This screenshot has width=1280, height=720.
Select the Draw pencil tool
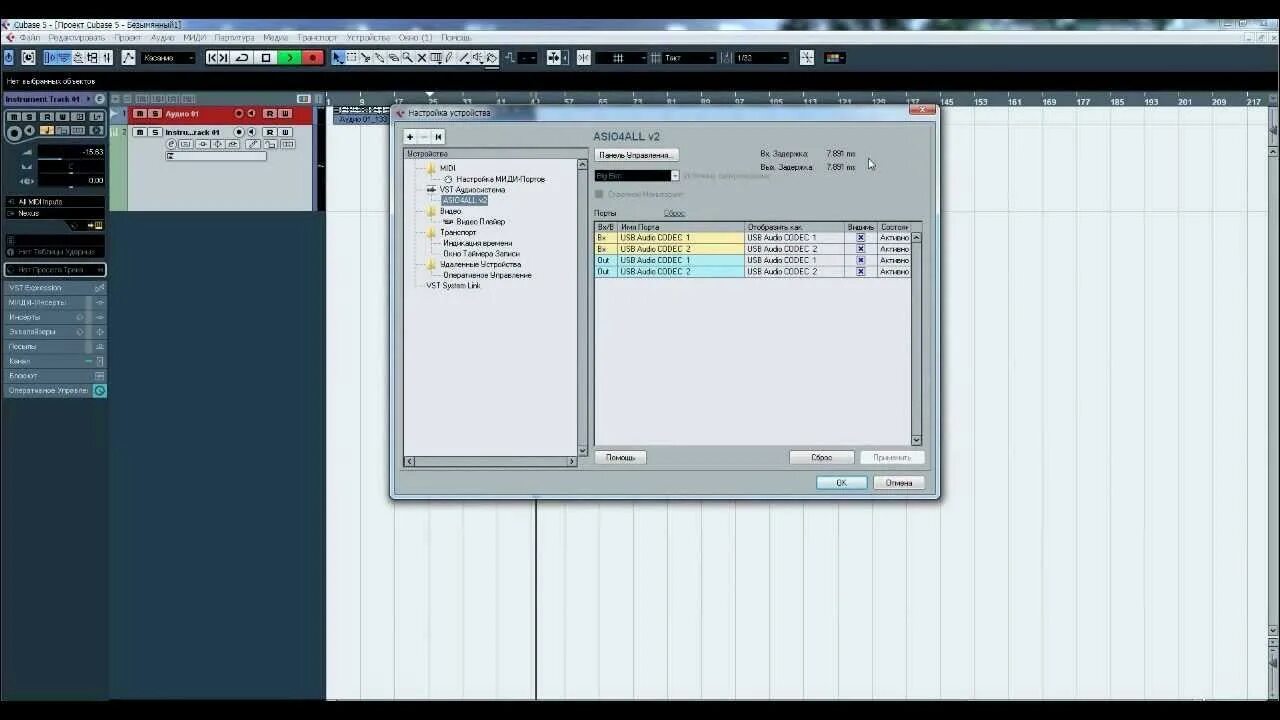pos(449,58)
